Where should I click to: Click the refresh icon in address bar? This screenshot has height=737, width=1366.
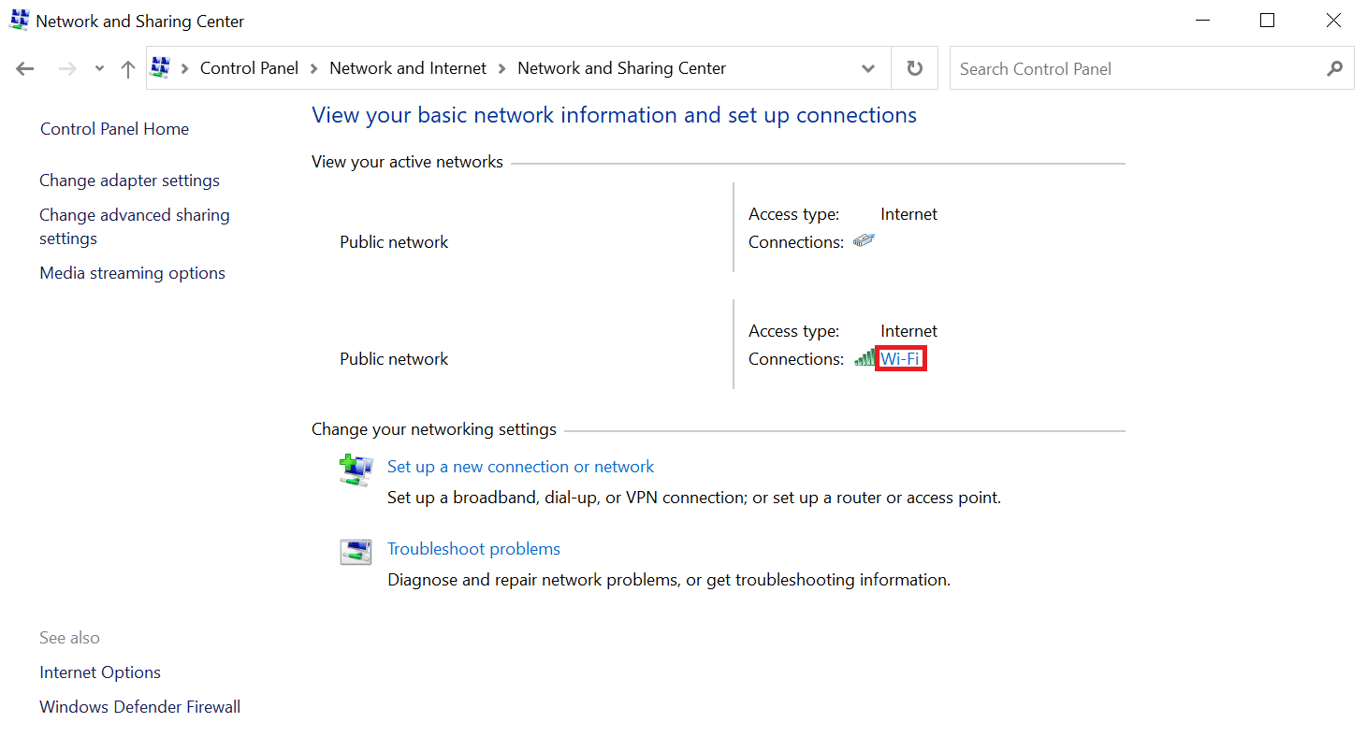click(914, 68)
